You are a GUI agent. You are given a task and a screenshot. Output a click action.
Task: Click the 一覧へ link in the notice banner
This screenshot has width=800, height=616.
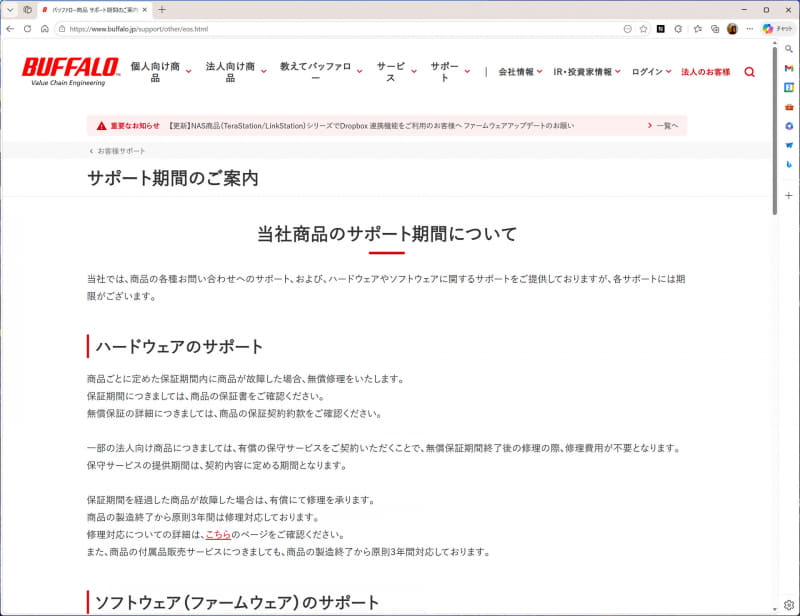coord(665,124)
